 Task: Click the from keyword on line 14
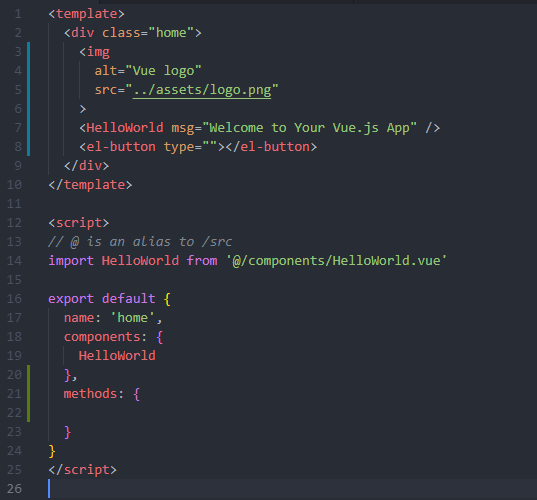coord(202,261)
